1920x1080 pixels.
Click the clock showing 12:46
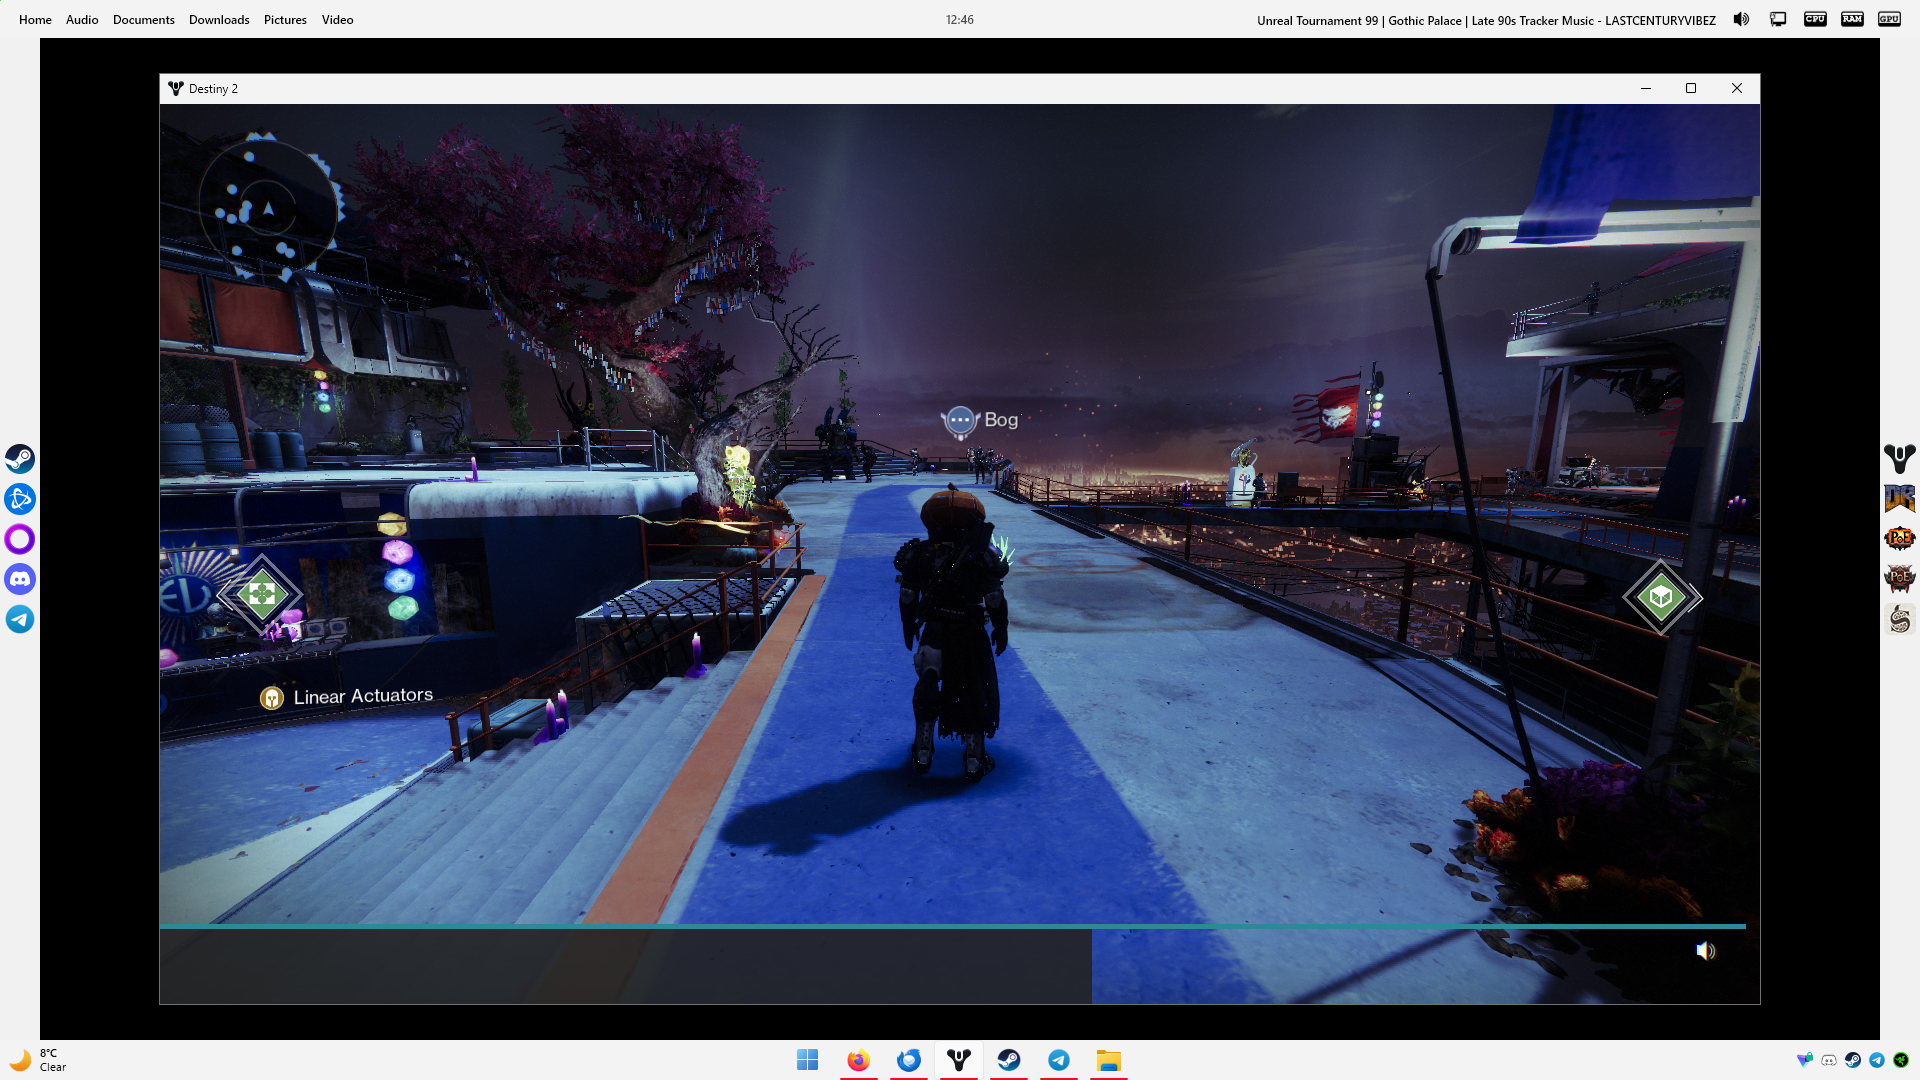point(959,20)
